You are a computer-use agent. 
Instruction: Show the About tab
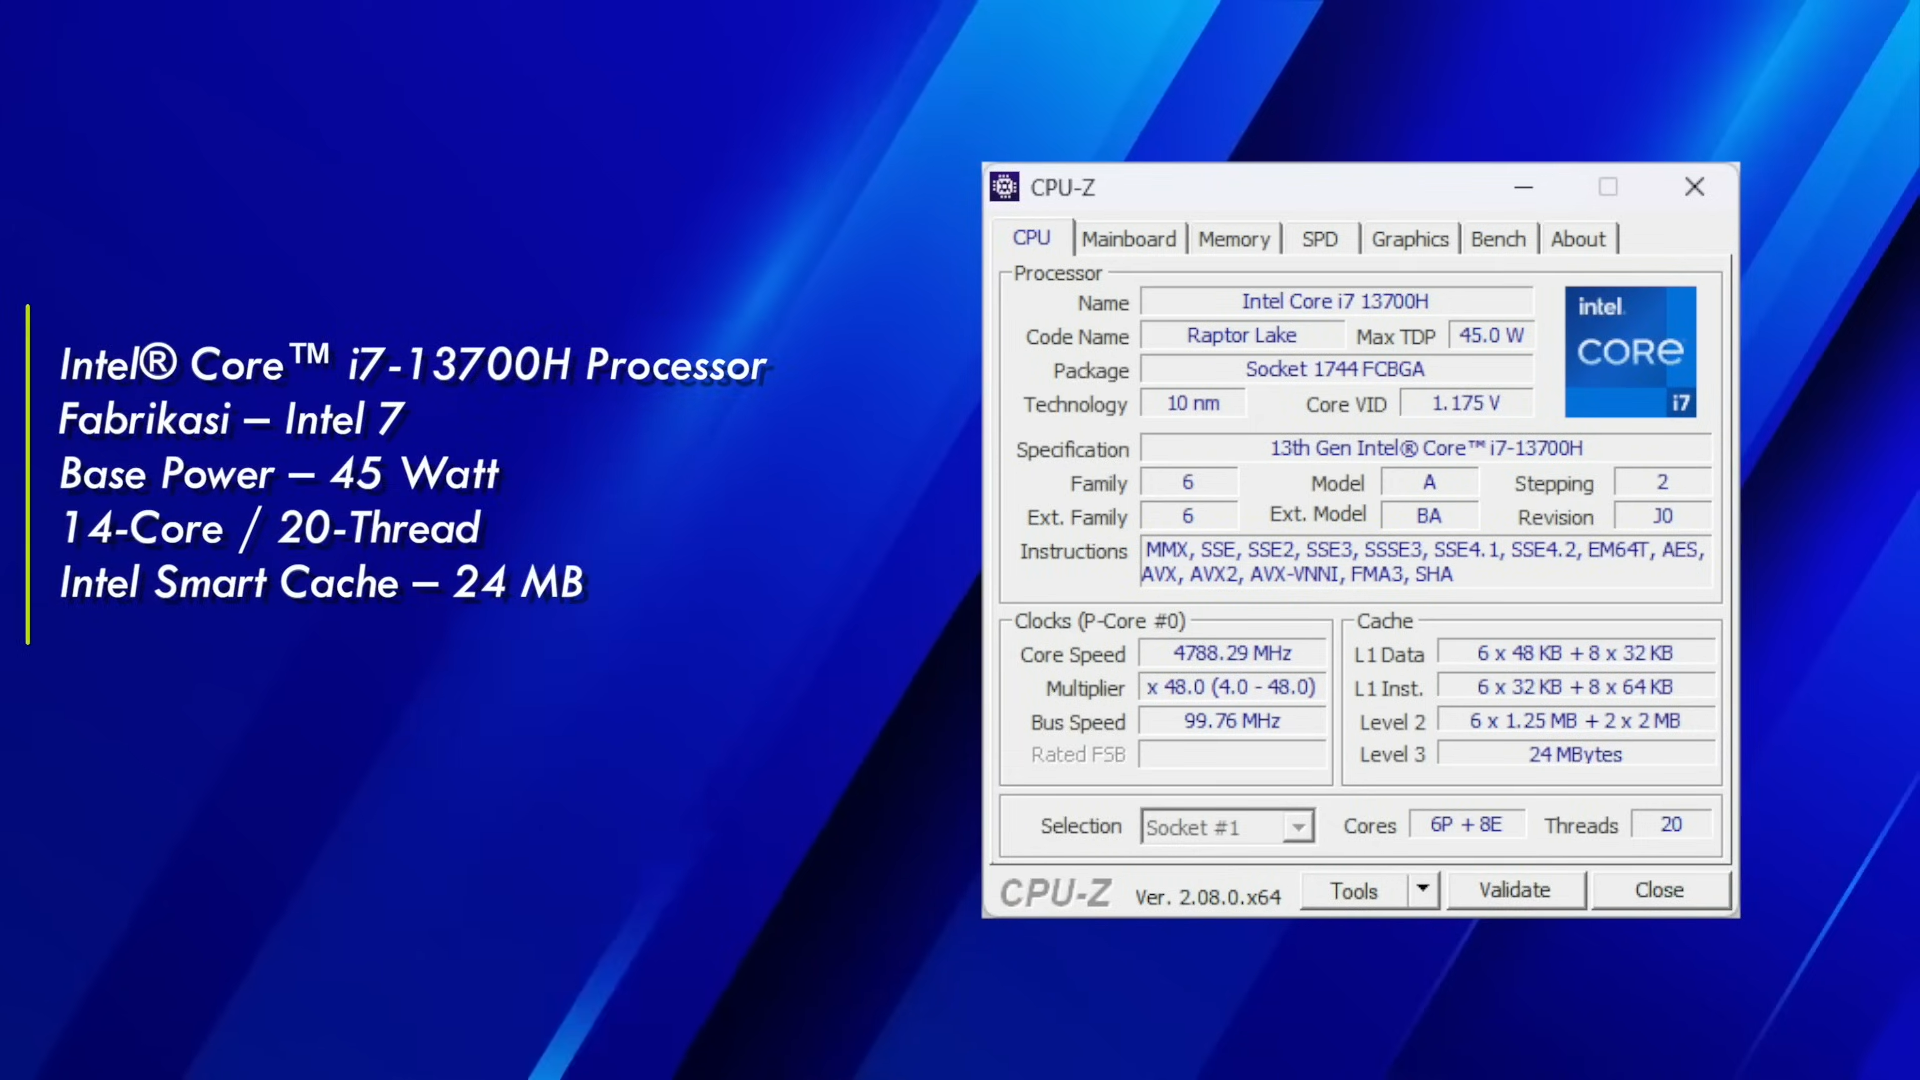(1578, 239)
